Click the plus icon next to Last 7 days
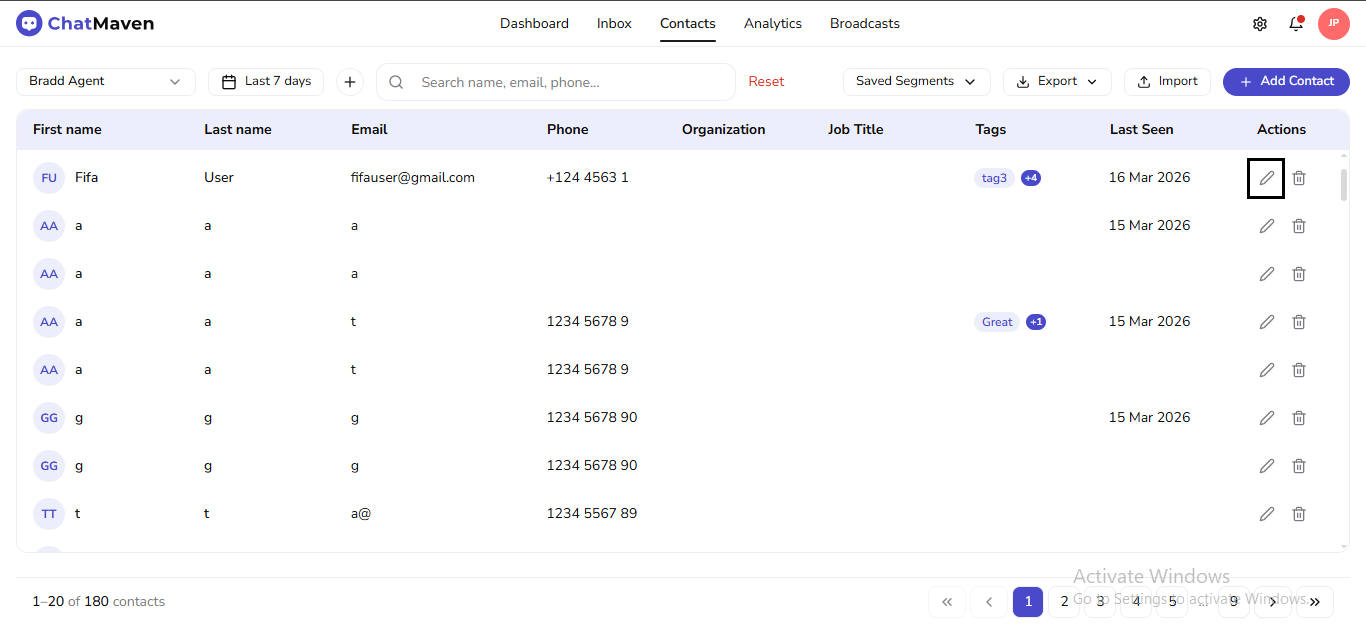This screenshot has width=1366, height=641. (348, 81)
